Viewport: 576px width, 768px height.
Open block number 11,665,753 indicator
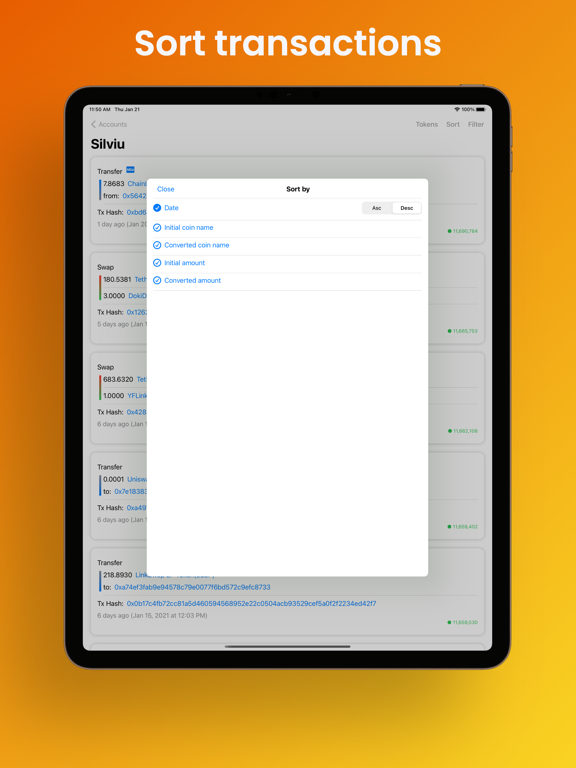[x=462, y=331]
